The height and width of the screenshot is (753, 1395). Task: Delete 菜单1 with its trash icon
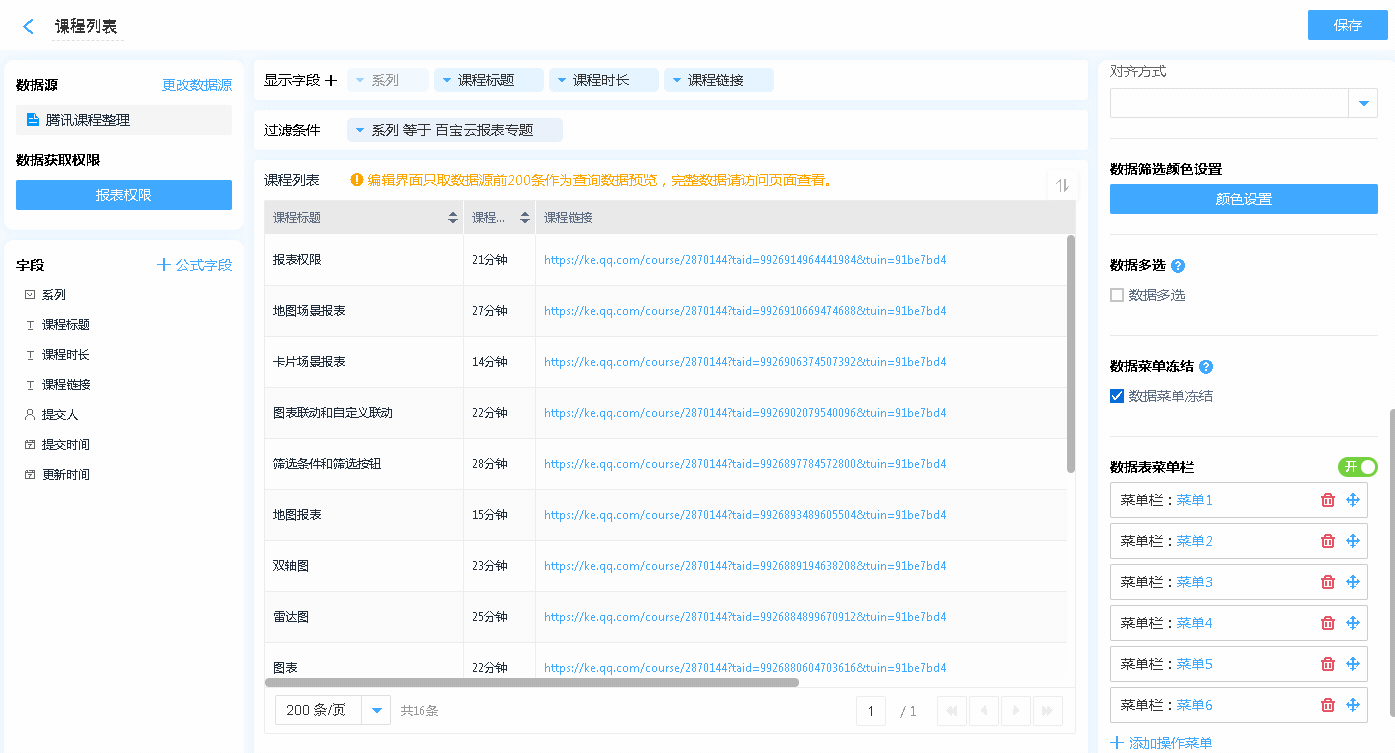[1328, 500]
